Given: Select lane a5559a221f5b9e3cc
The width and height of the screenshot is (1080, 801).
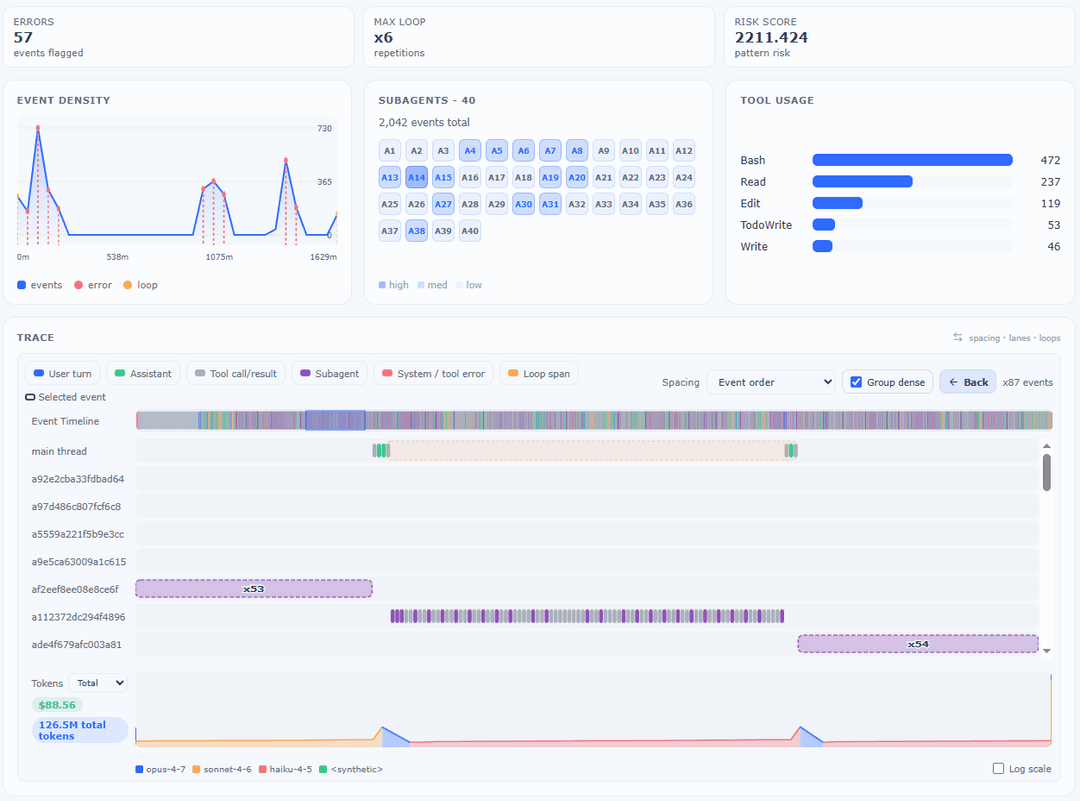Looking at the screenshot, I should [x=78, y=534].
